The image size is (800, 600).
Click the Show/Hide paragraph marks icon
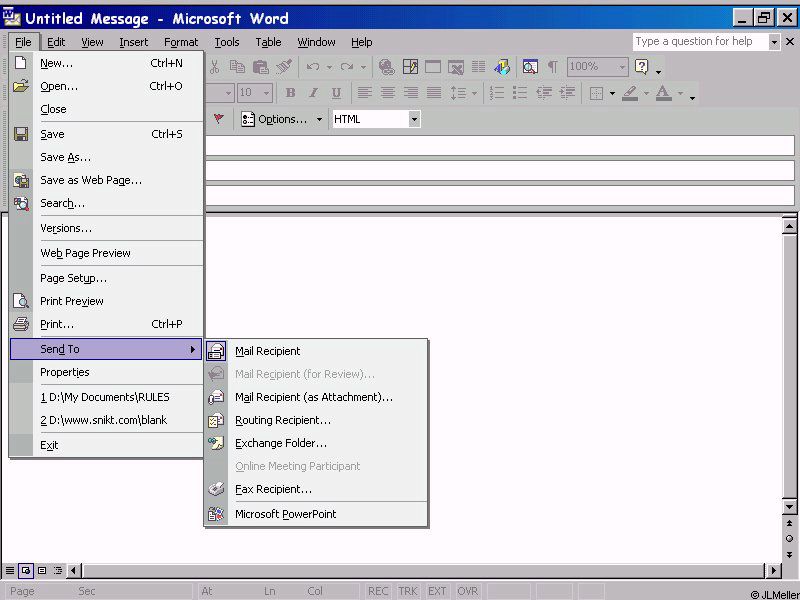(552, 67)
